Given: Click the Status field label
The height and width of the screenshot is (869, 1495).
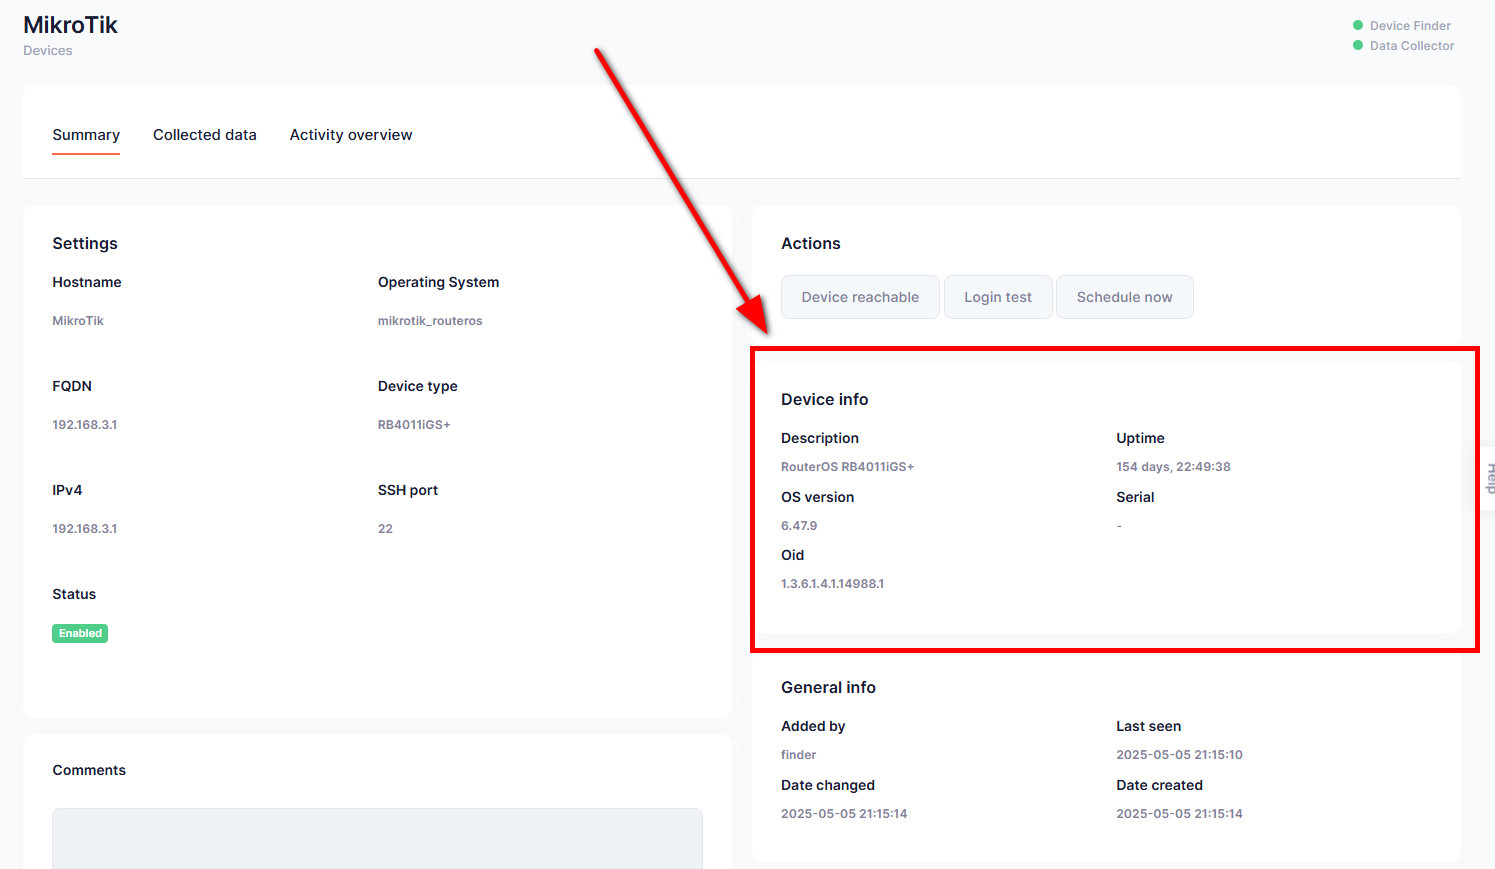Looking at the screenshot, I should click(x=74, y=594).
